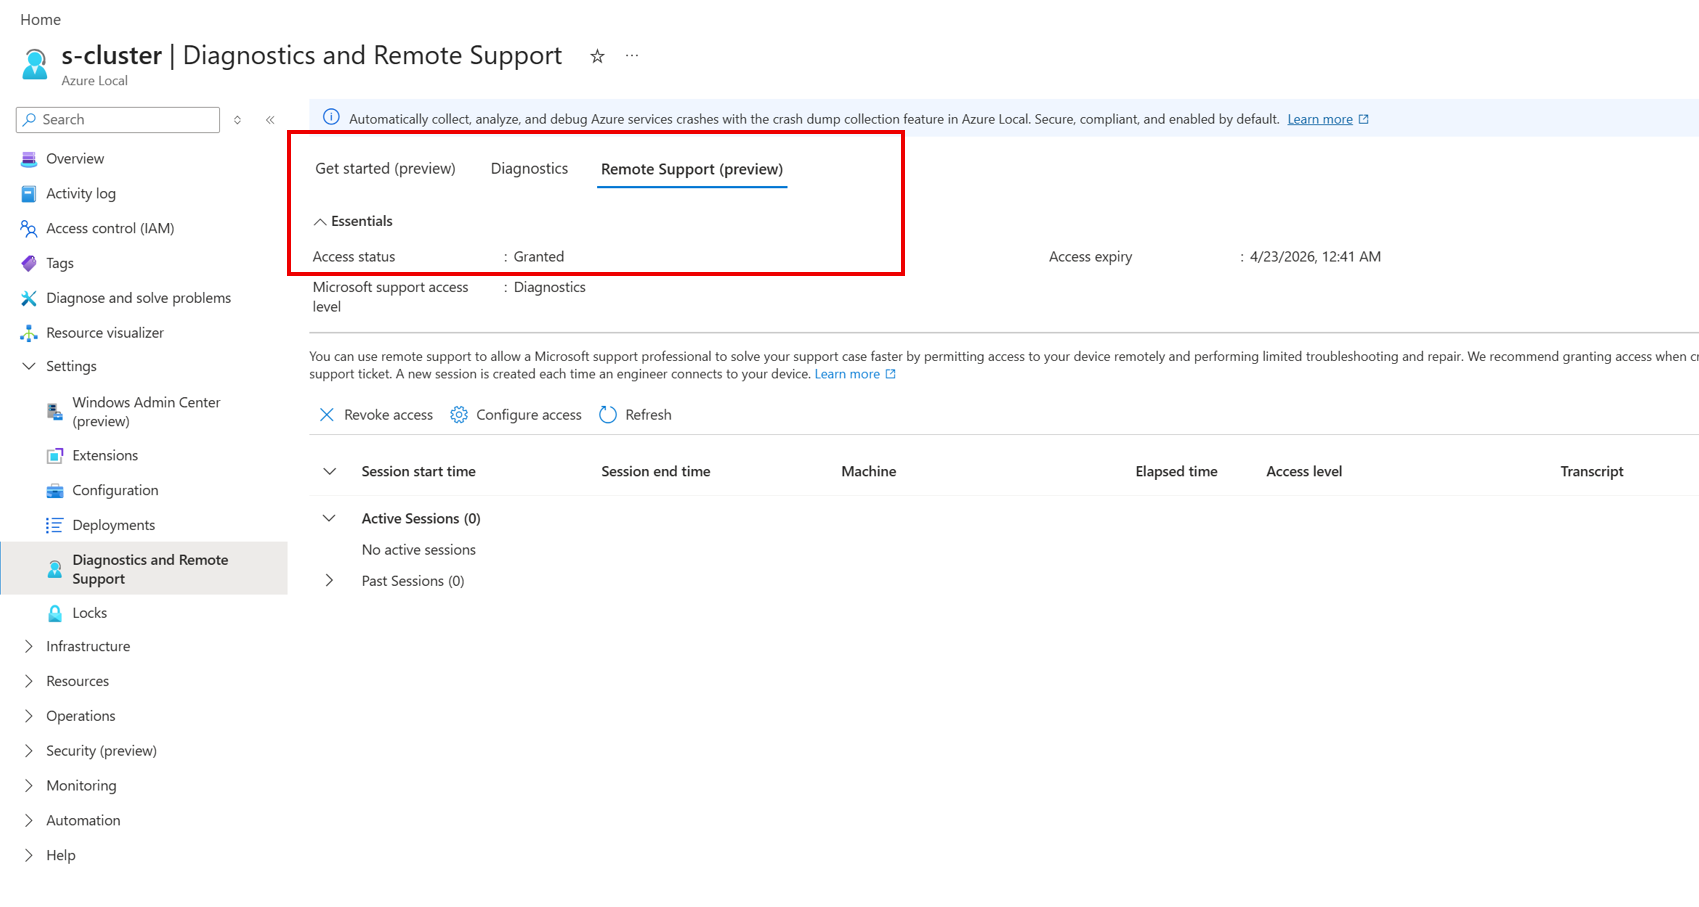Image resolution: width=1699 pixels, height=907 pixels.
Task: Click the Revoke access button
Action: [x=376, y=415]
